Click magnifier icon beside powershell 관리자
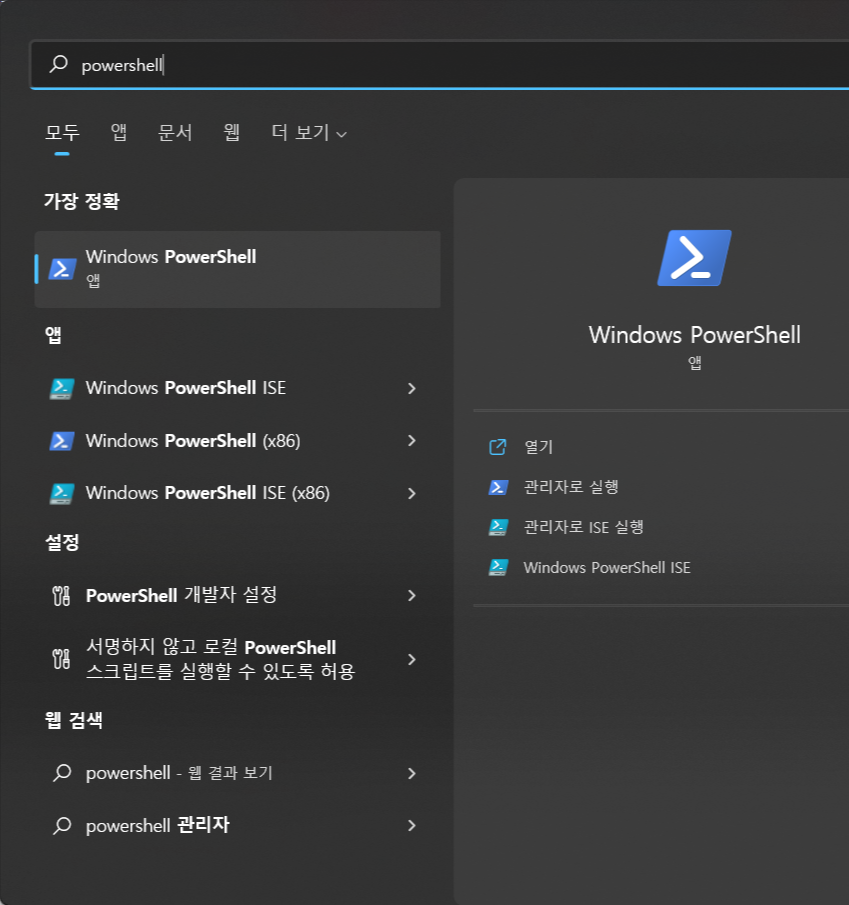This screenshot has width=849, height=905. click(x=62, y=825)
